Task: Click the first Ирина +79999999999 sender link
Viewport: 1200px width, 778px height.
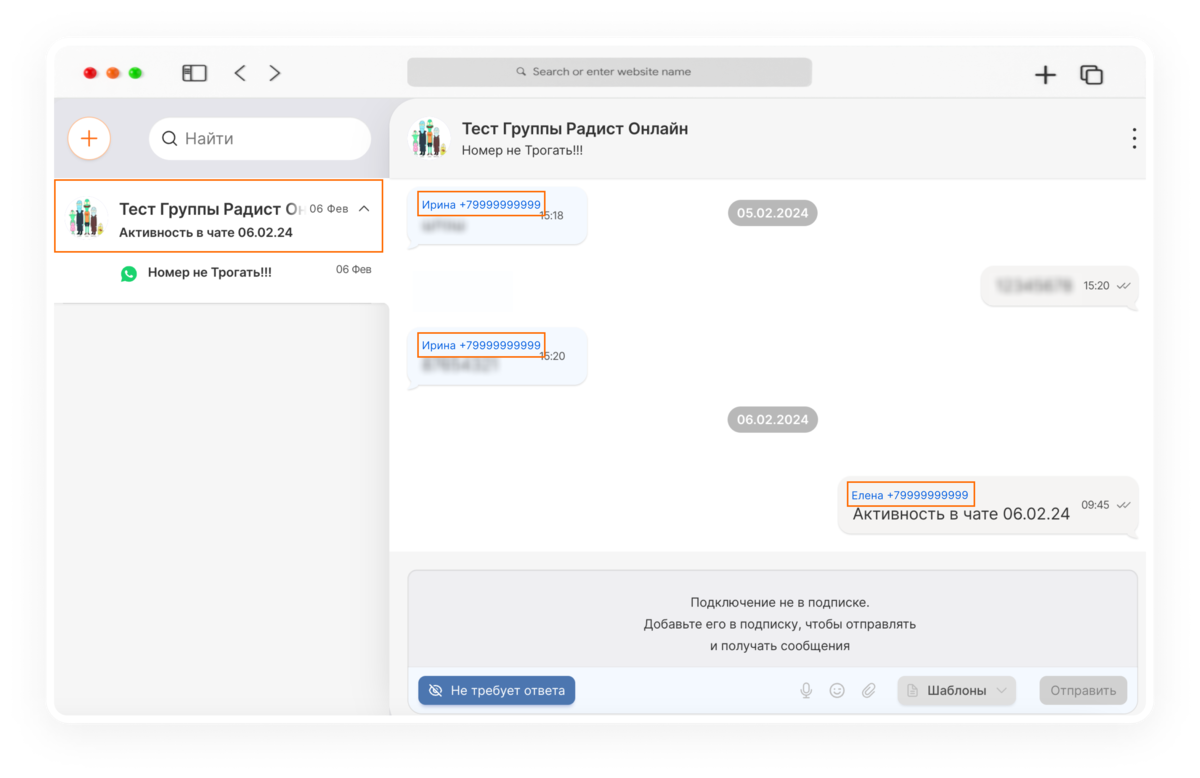Action: (x=481, y=205)
